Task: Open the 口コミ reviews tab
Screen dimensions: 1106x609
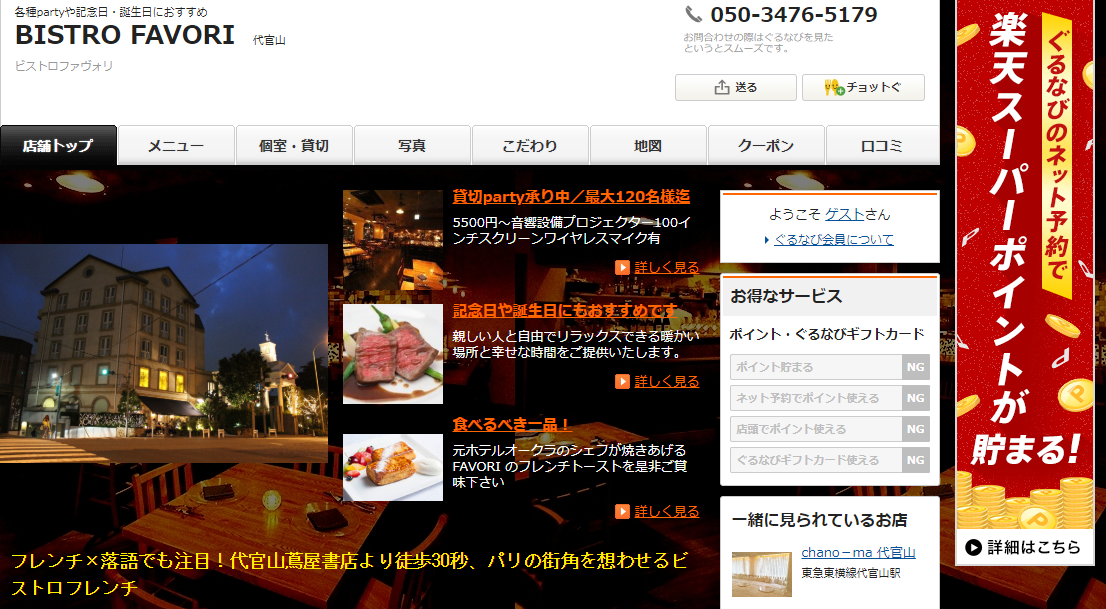Action: pyautogui.click(x=882, y=146)
